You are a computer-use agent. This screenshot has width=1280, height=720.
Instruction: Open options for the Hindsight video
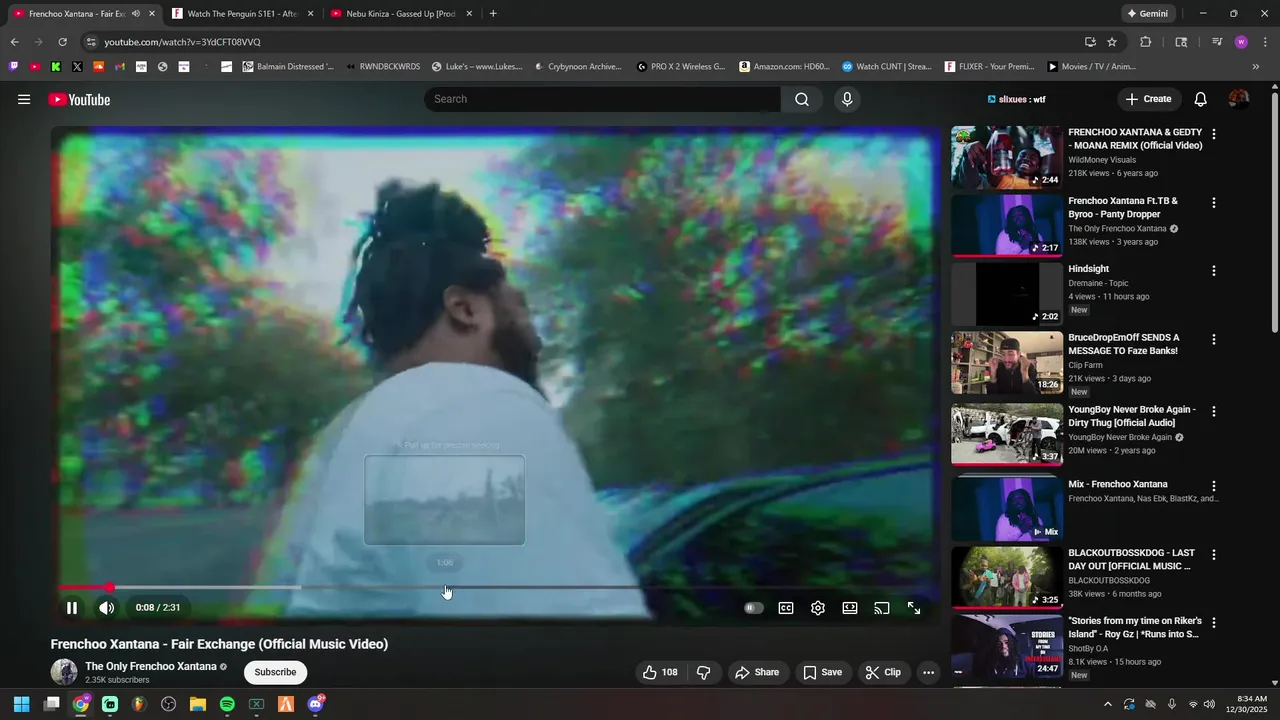pos(1214,271)
